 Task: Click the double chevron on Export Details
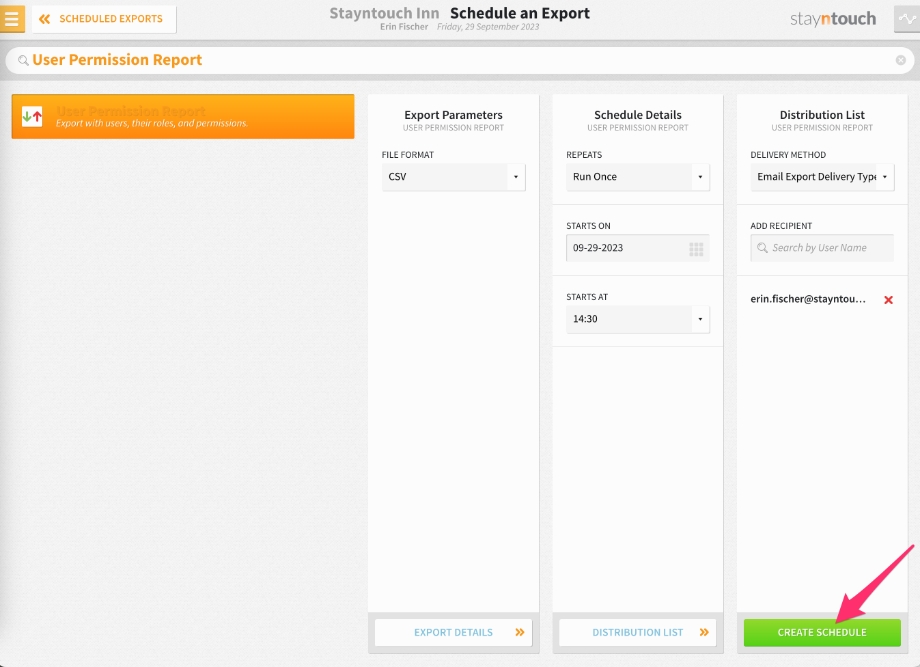(520, 632)
